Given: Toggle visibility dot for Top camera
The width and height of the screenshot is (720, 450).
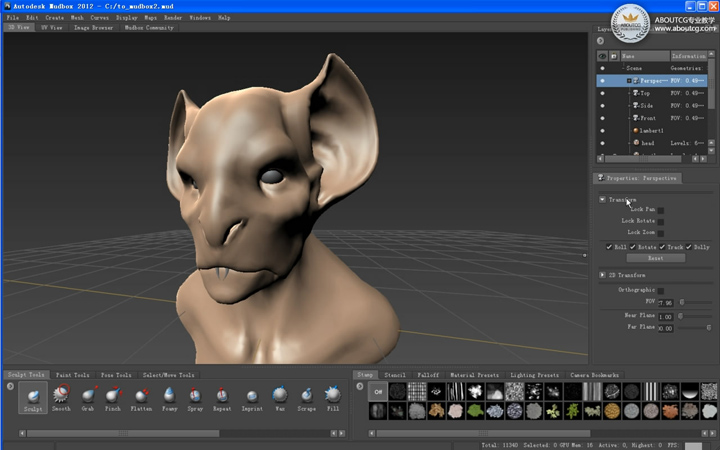Looking at the screenshot, I should pos(602,93).
